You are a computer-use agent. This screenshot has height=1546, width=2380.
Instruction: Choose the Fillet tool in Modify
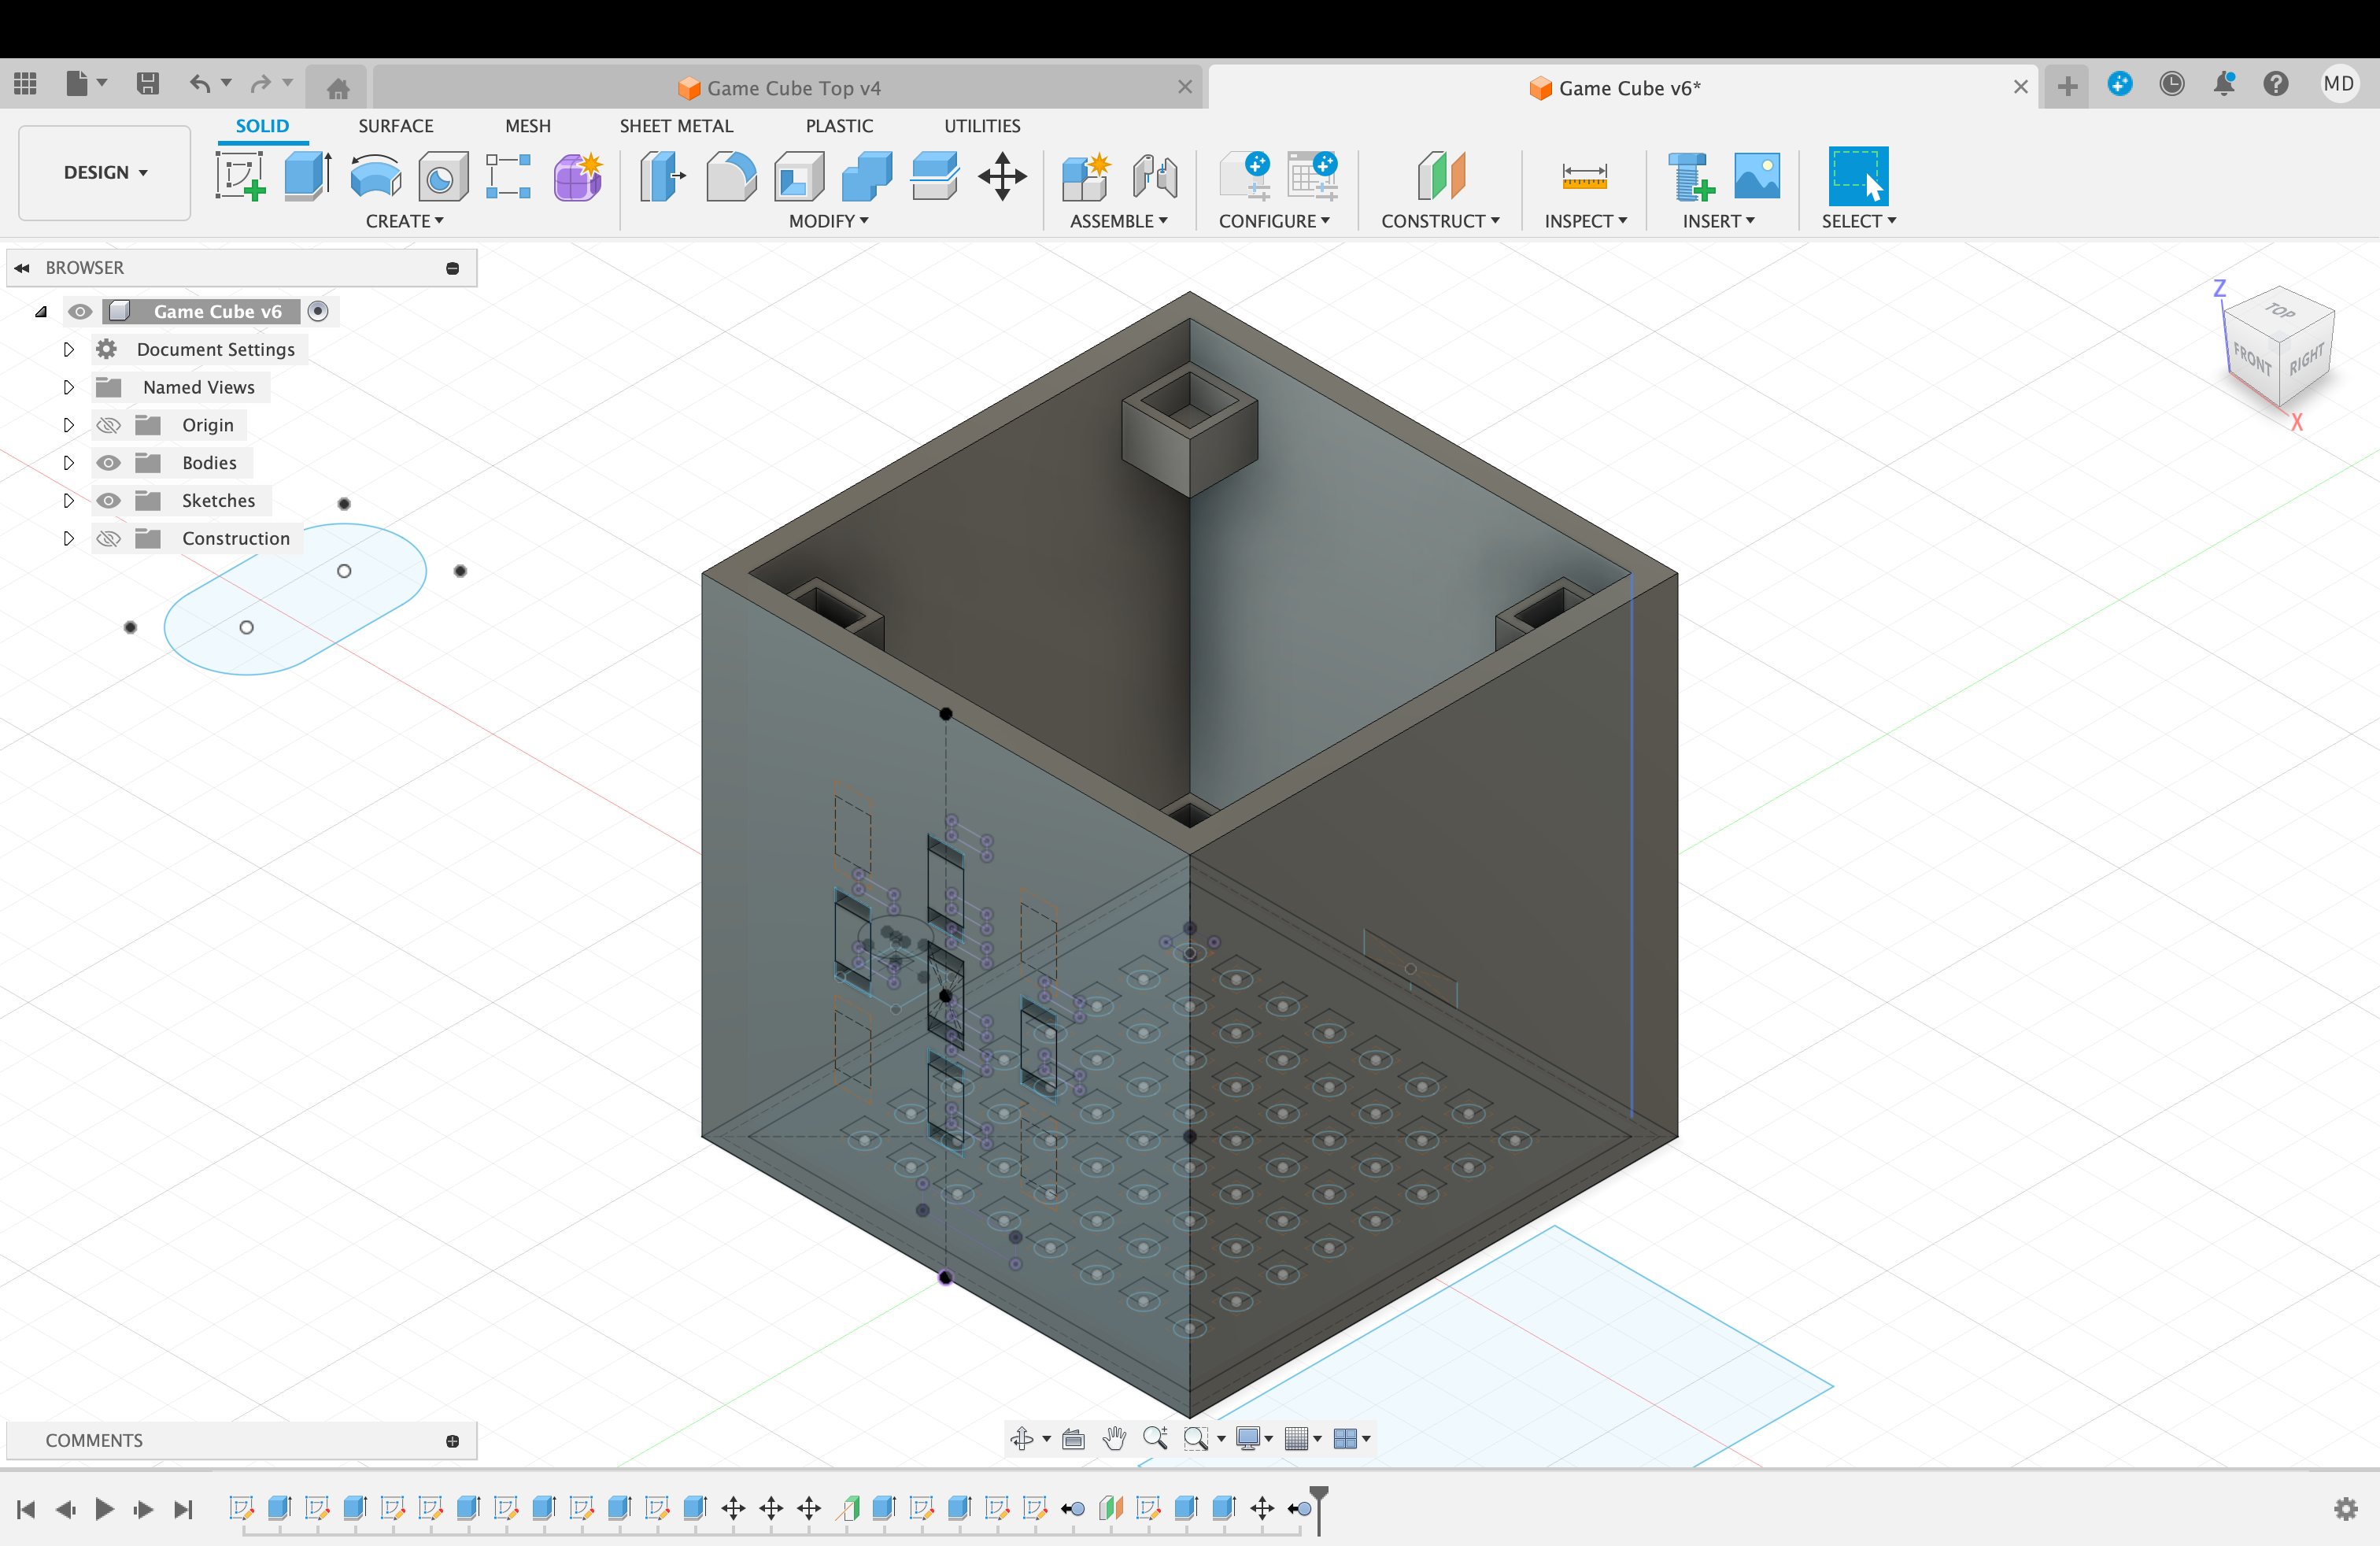pos(731,176)
